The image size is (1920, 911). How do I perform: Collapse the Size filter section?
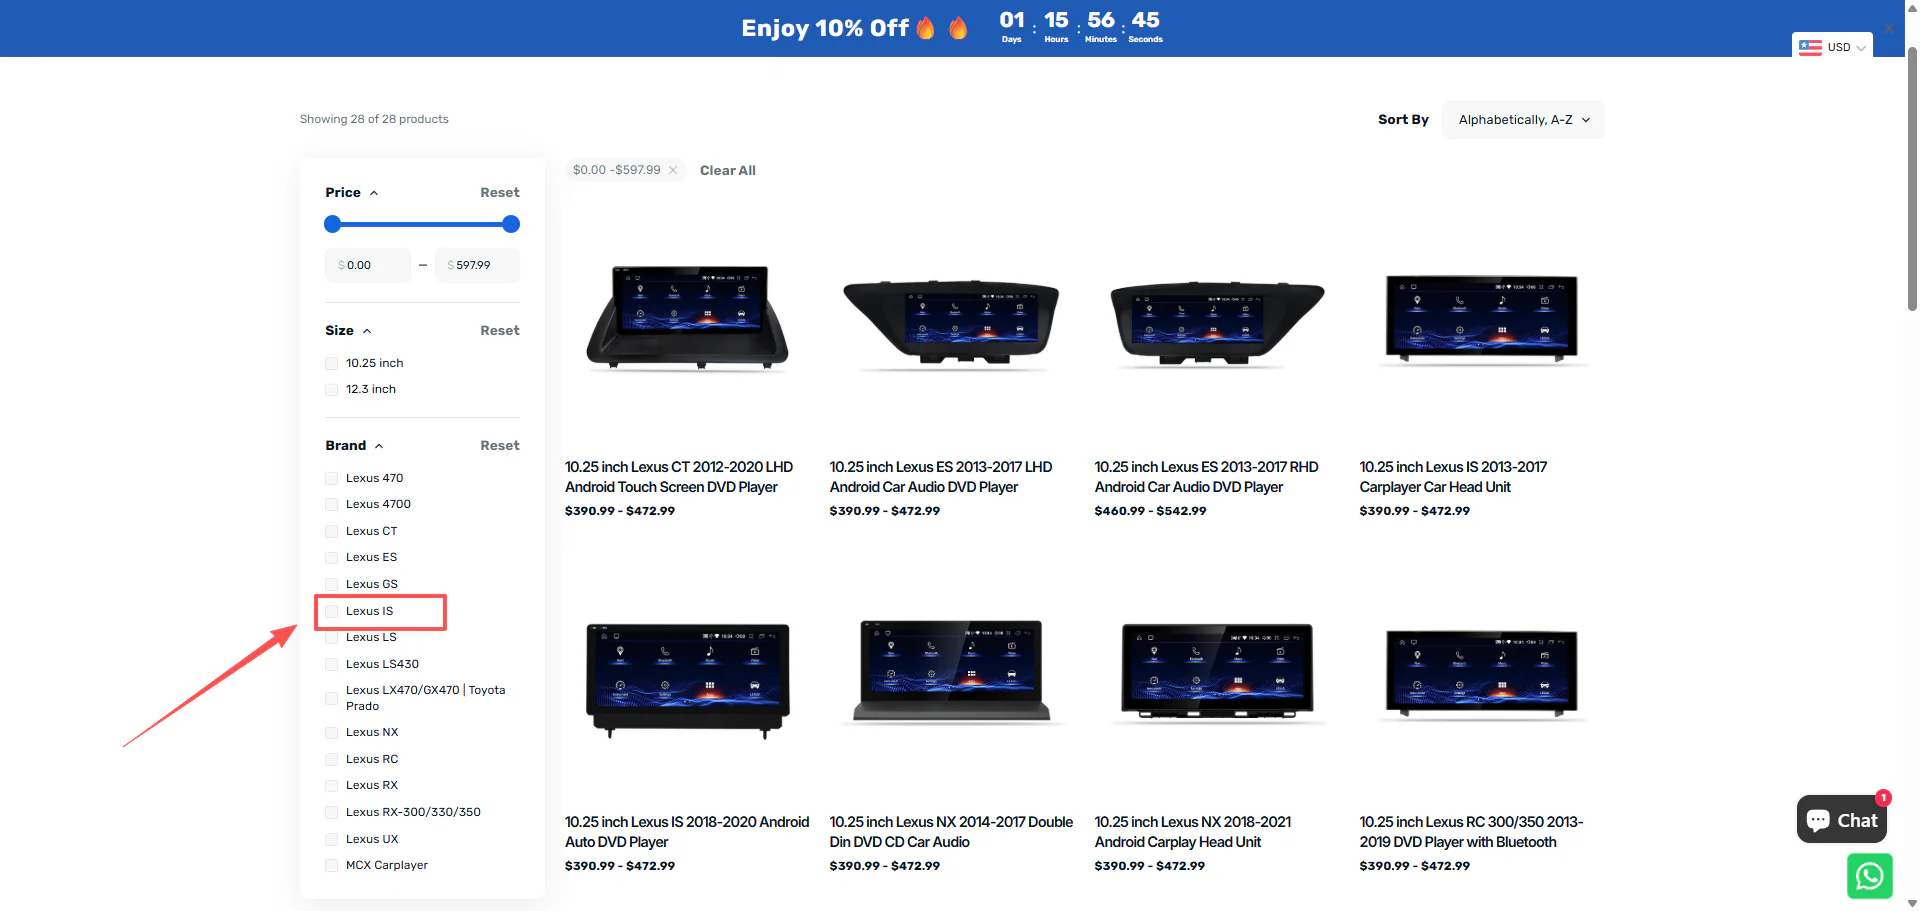(x=367, y=331)
